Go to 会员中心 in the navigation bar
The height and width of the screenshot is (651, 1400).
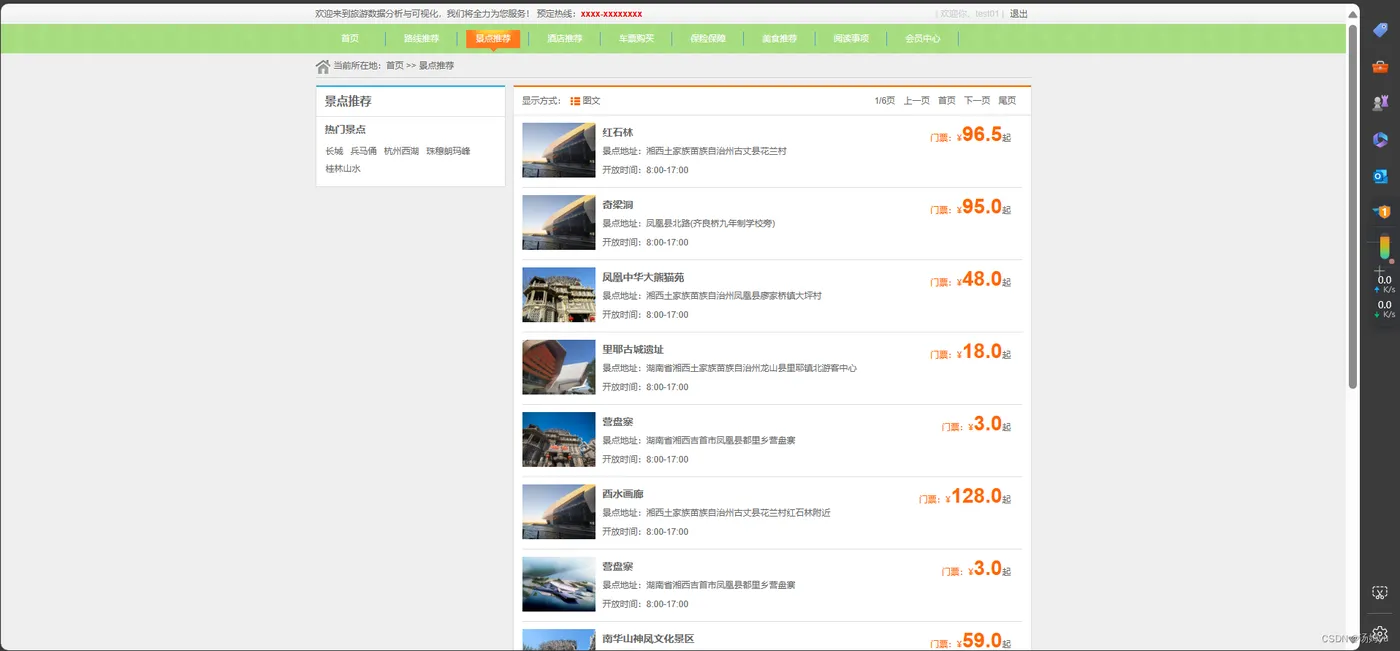pyautogui.click(x=923, y=39)
